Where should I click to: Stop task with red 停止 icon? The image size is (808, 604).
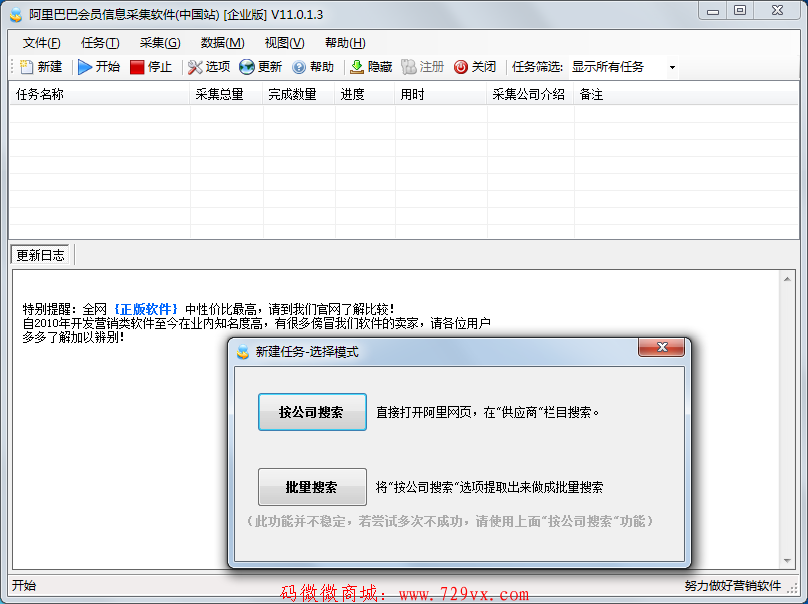pyautogui.click(x=137, y=67)
